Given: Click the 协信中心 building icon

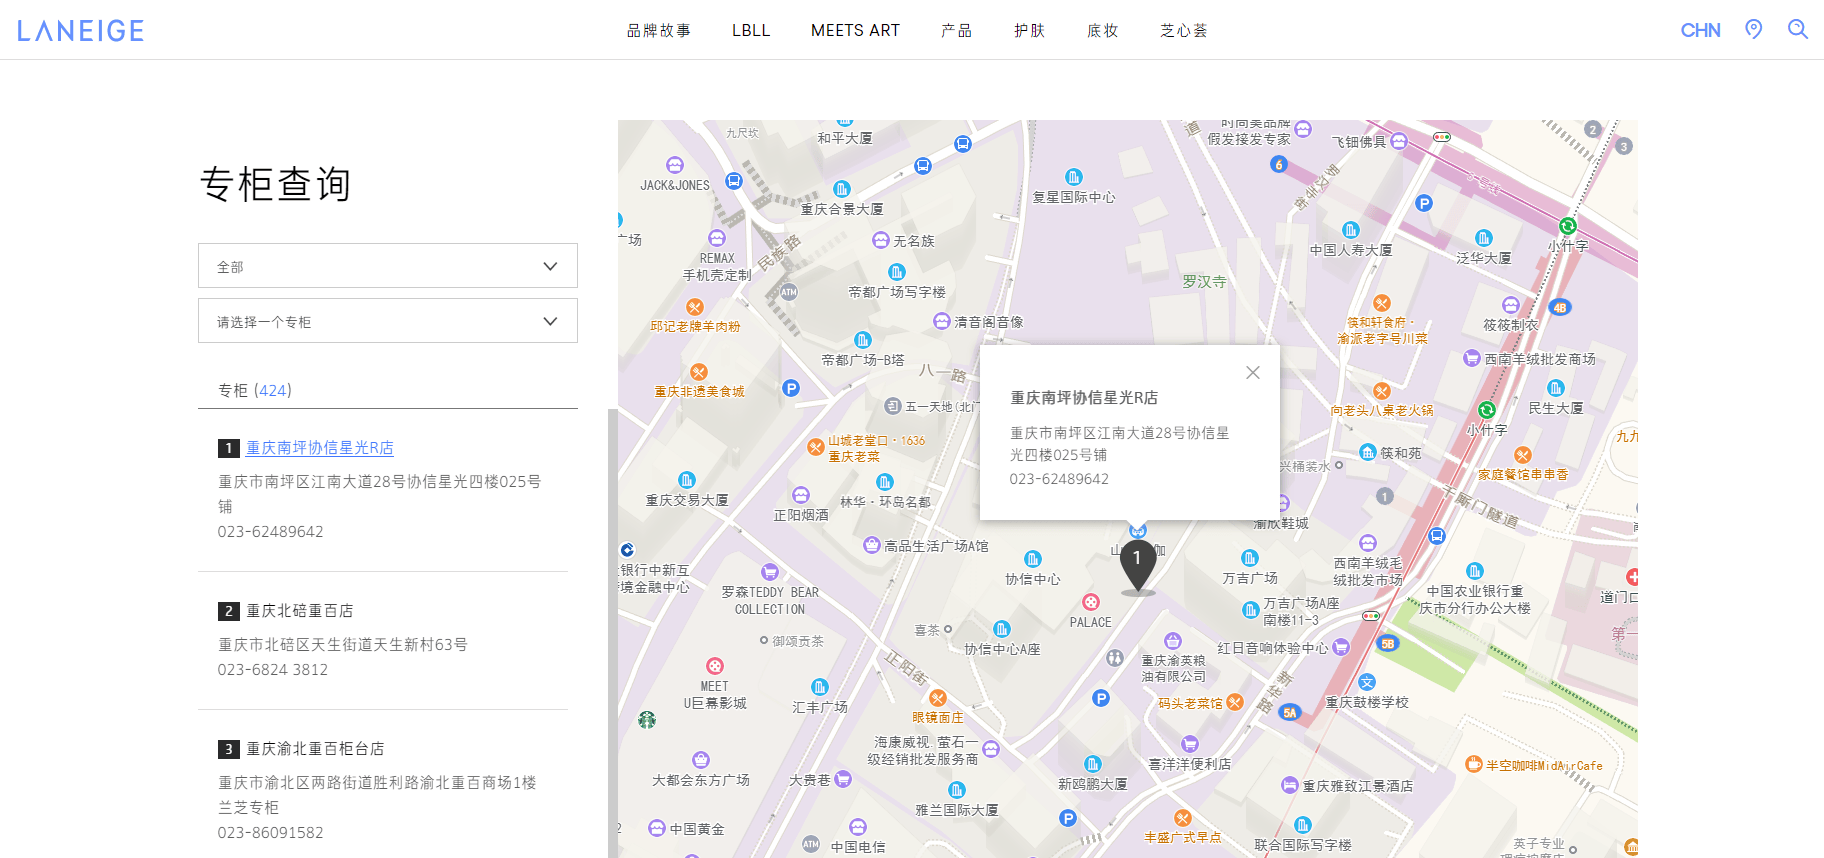Looking at the screenshot, I should [1033, 559].
